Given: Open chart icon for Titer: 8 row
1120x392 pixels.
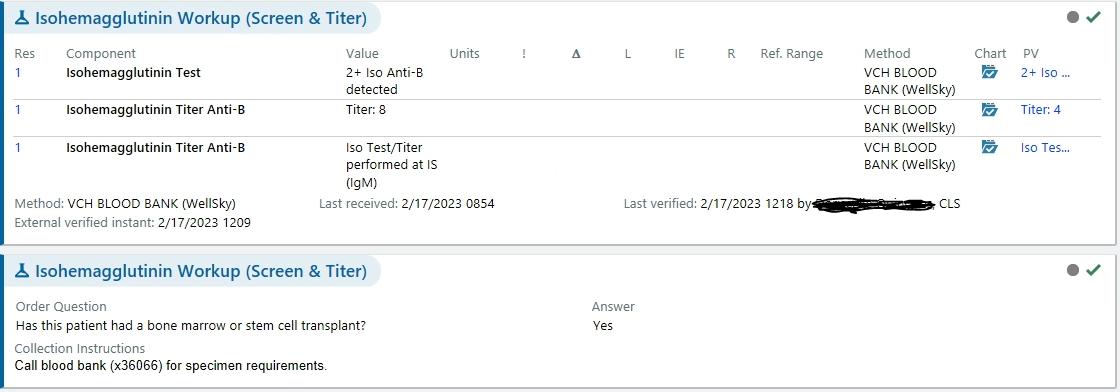Looking at the screenshot, I should pos(989,109).
